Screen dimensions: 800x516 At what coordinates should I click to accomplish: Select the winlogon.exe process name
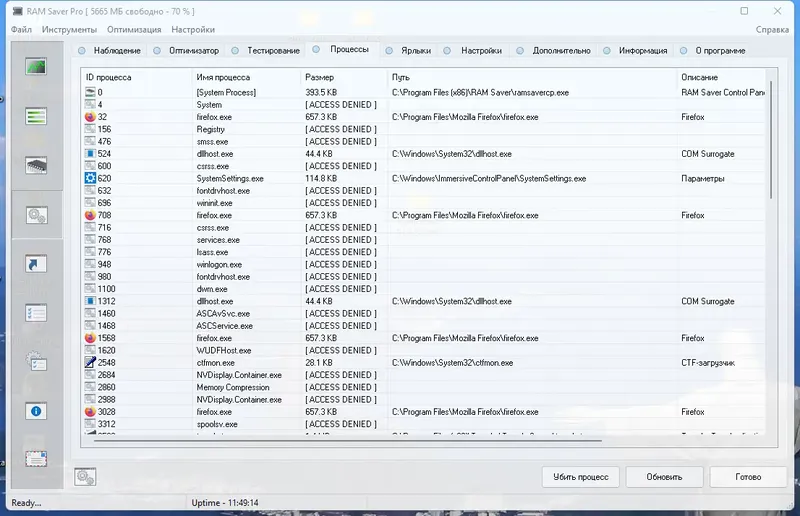[219, 264]
